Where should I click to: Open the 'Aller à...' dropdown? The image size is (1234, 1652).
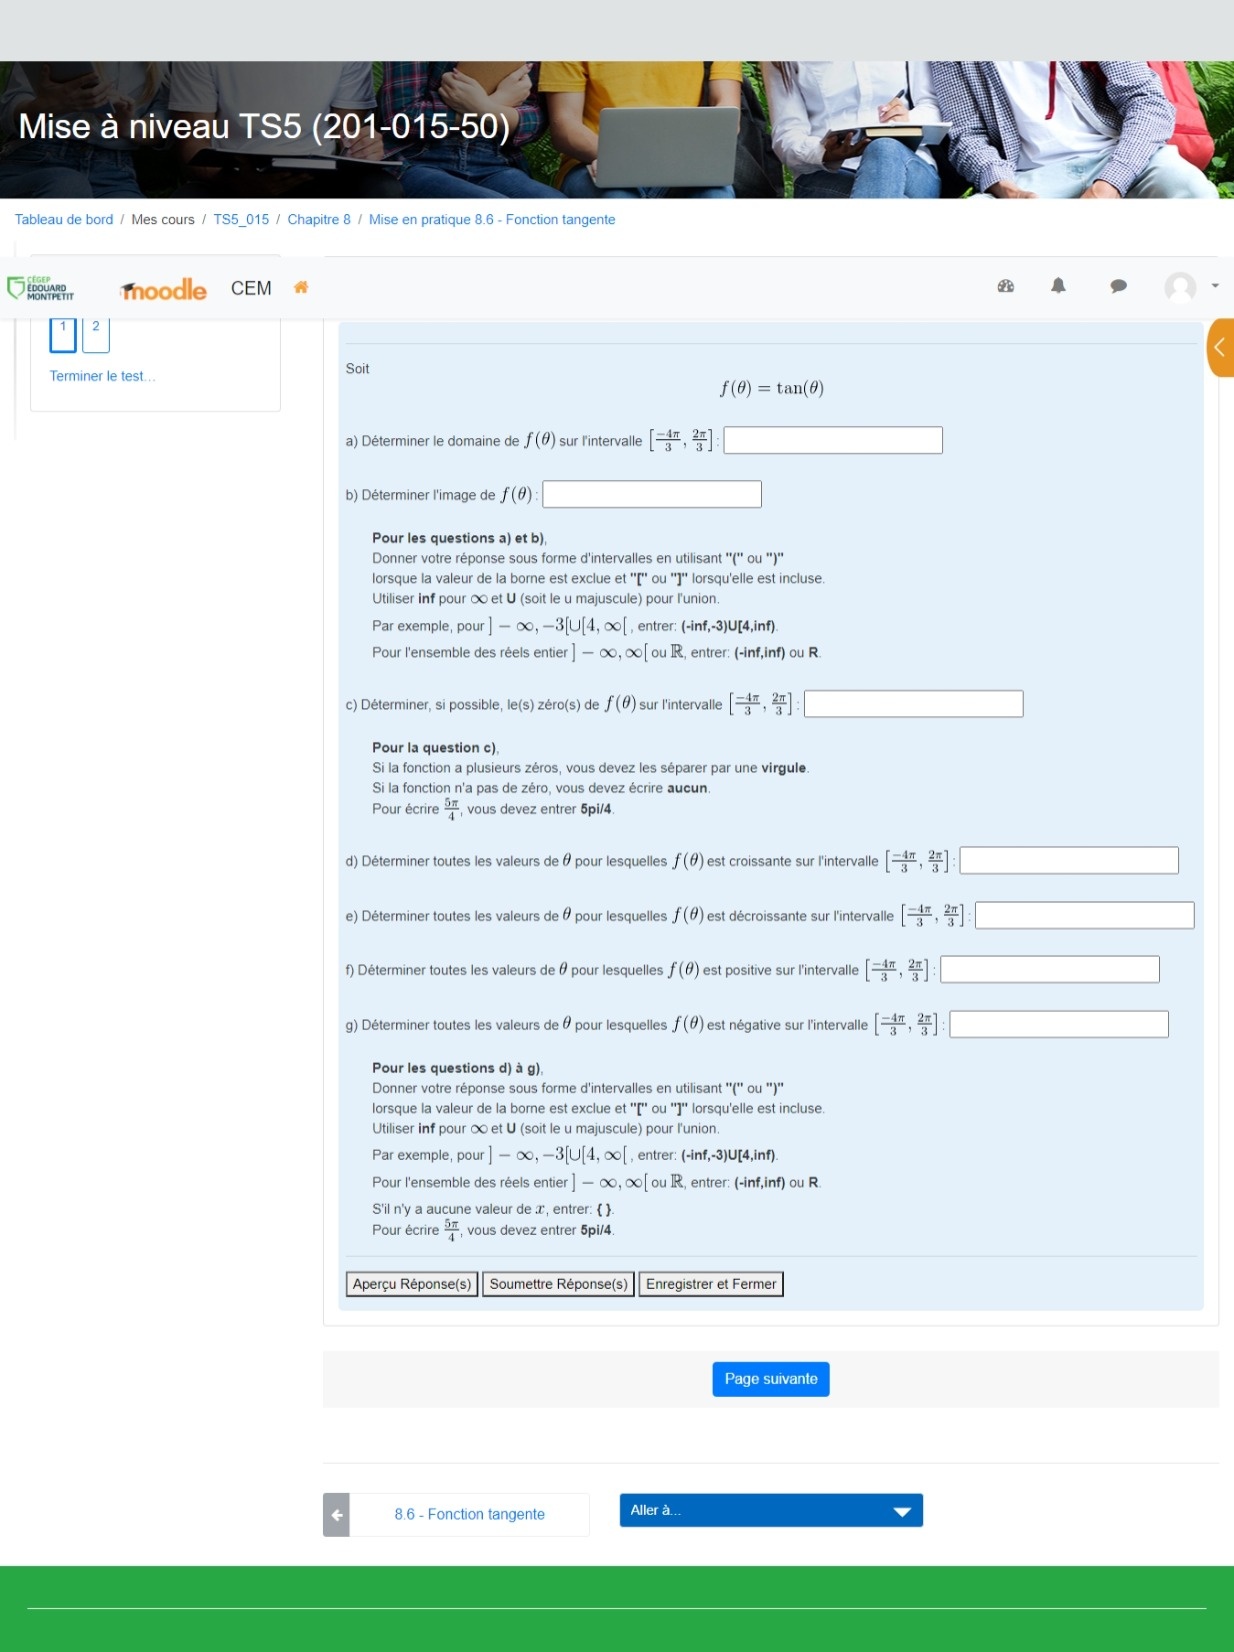coord(770,1510)
